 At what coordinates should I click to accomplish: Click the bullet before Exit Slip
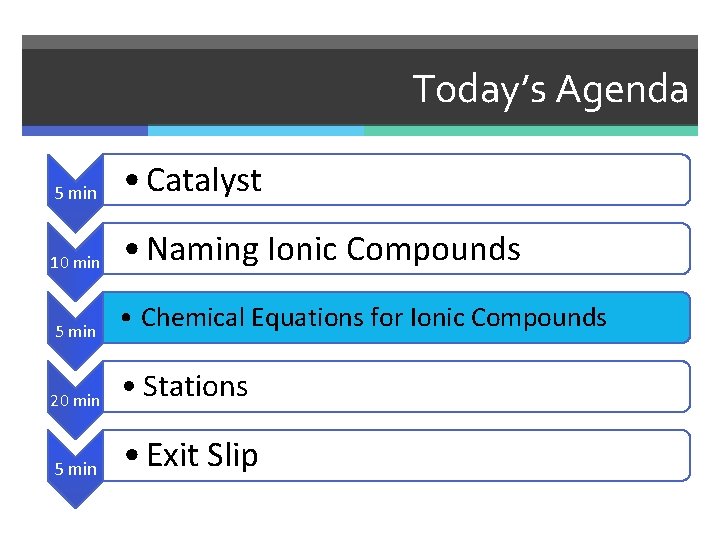click(x=131, y=455)
